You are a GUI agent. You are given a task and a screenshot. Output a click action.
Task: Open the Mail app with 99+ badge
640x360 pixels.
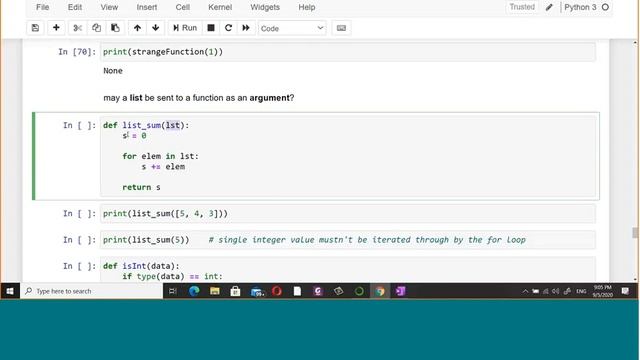(257, 291)
